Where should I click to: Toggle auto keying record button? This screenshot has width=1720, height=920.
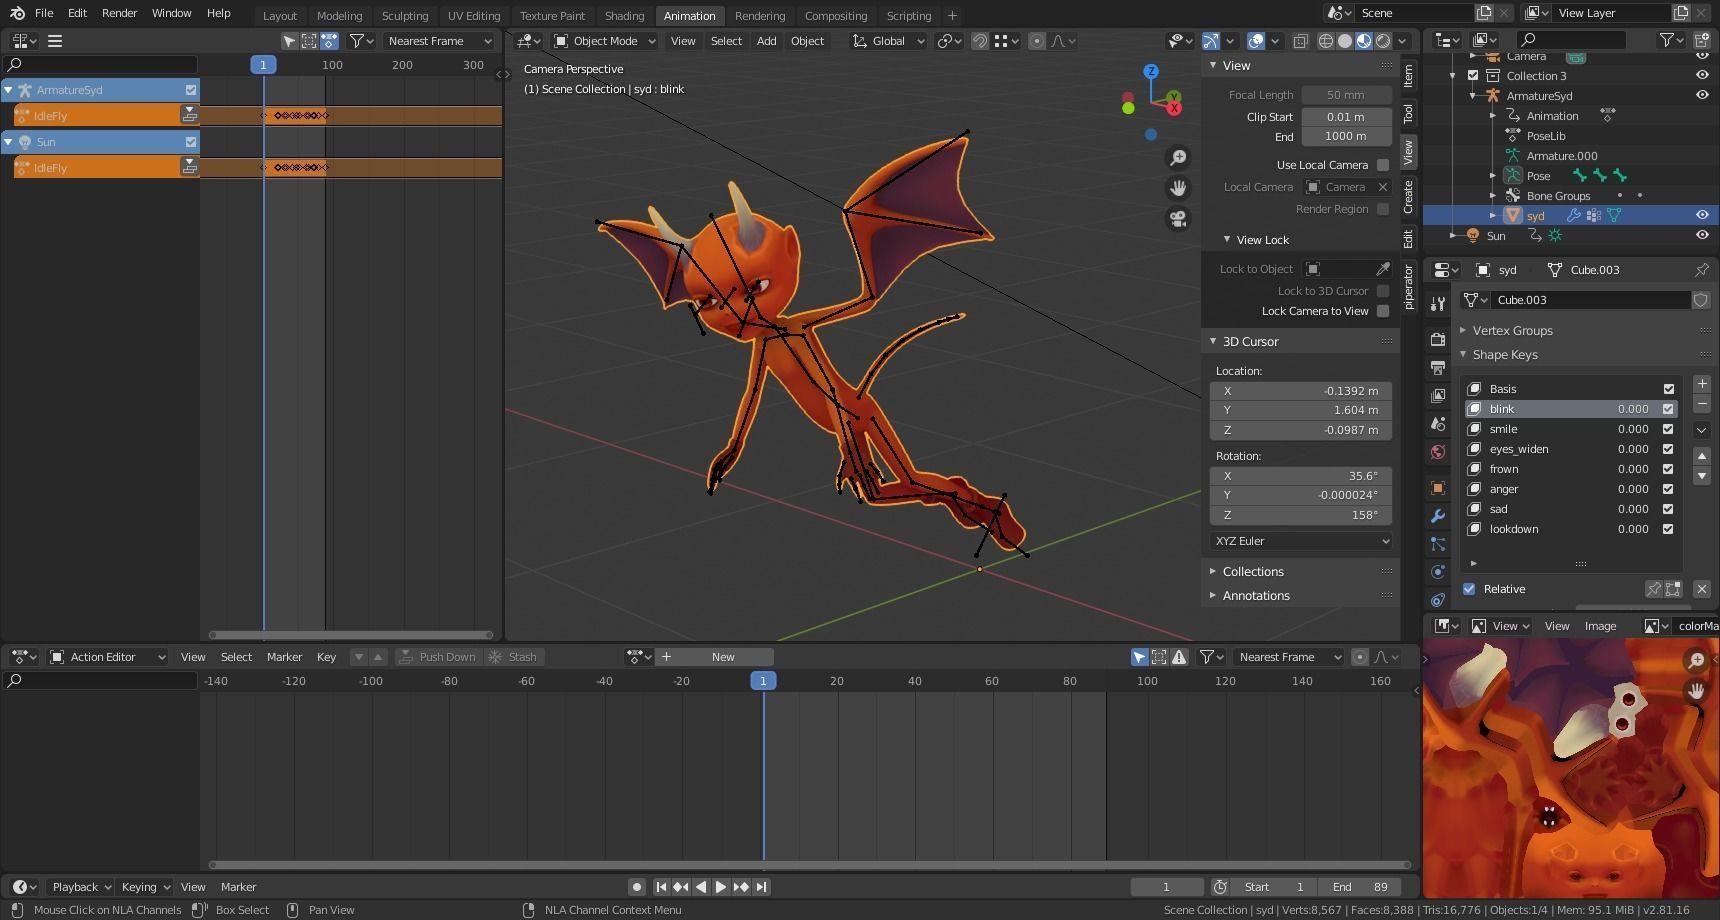(636, 887)
